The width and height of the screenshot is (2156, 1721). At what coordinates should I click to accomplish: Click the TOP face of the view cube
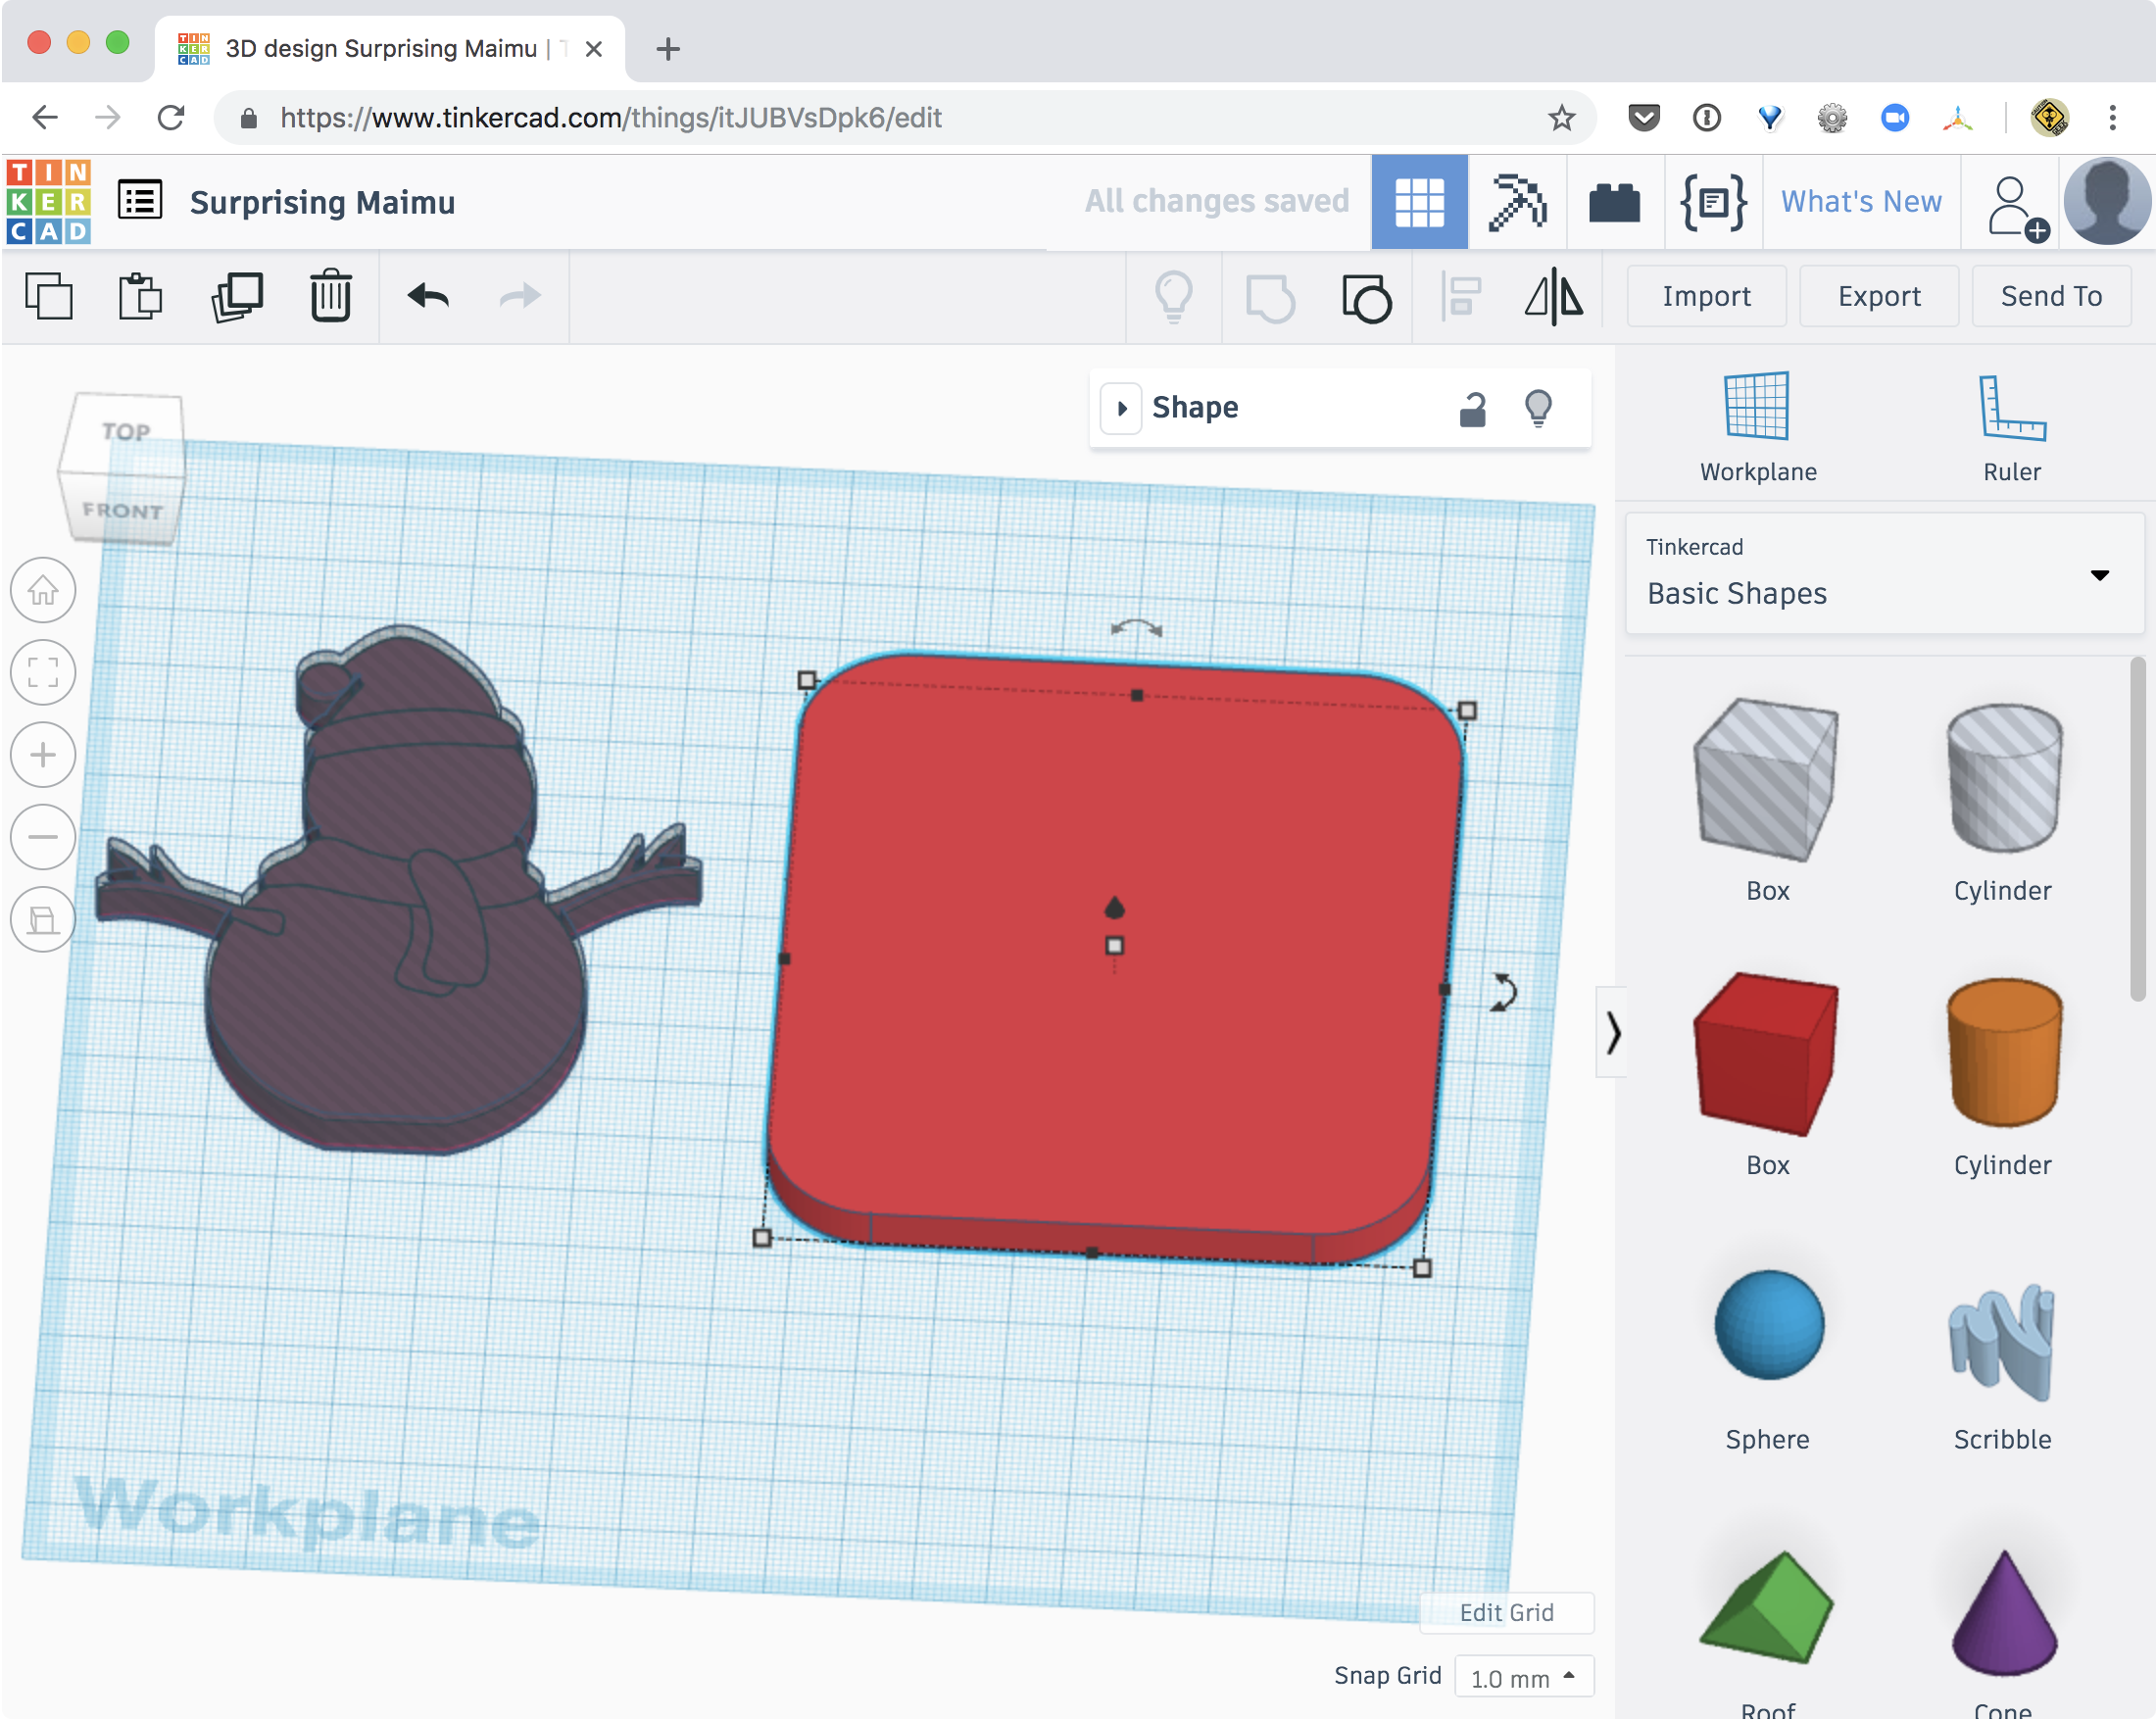click(128, 432)
